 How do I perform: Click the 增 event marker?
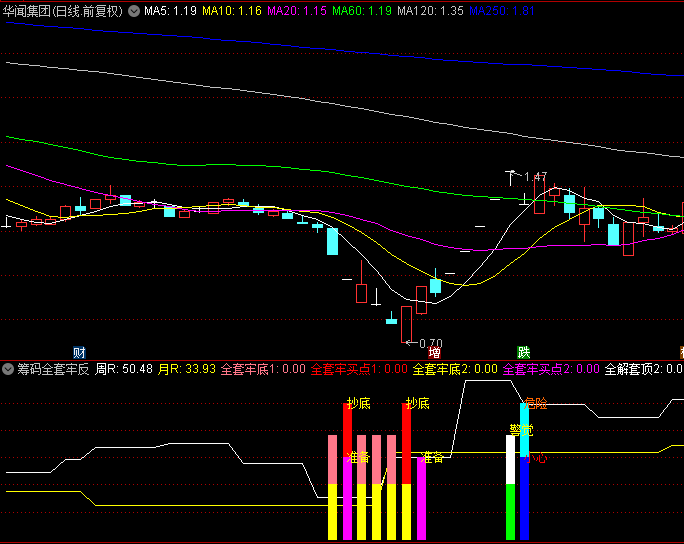(x=434, y=352)
